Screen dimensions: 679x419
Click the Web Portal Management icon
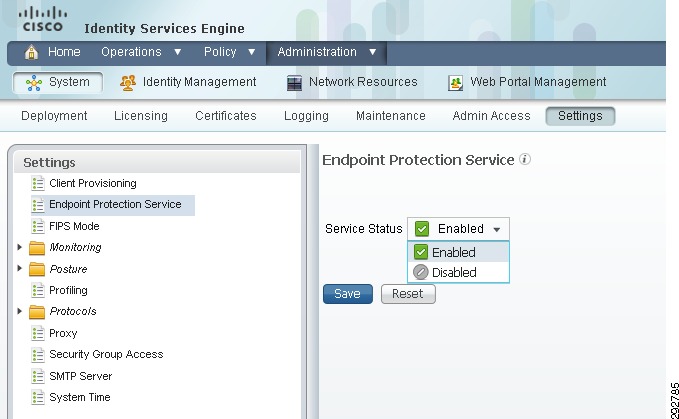point(455,83)
